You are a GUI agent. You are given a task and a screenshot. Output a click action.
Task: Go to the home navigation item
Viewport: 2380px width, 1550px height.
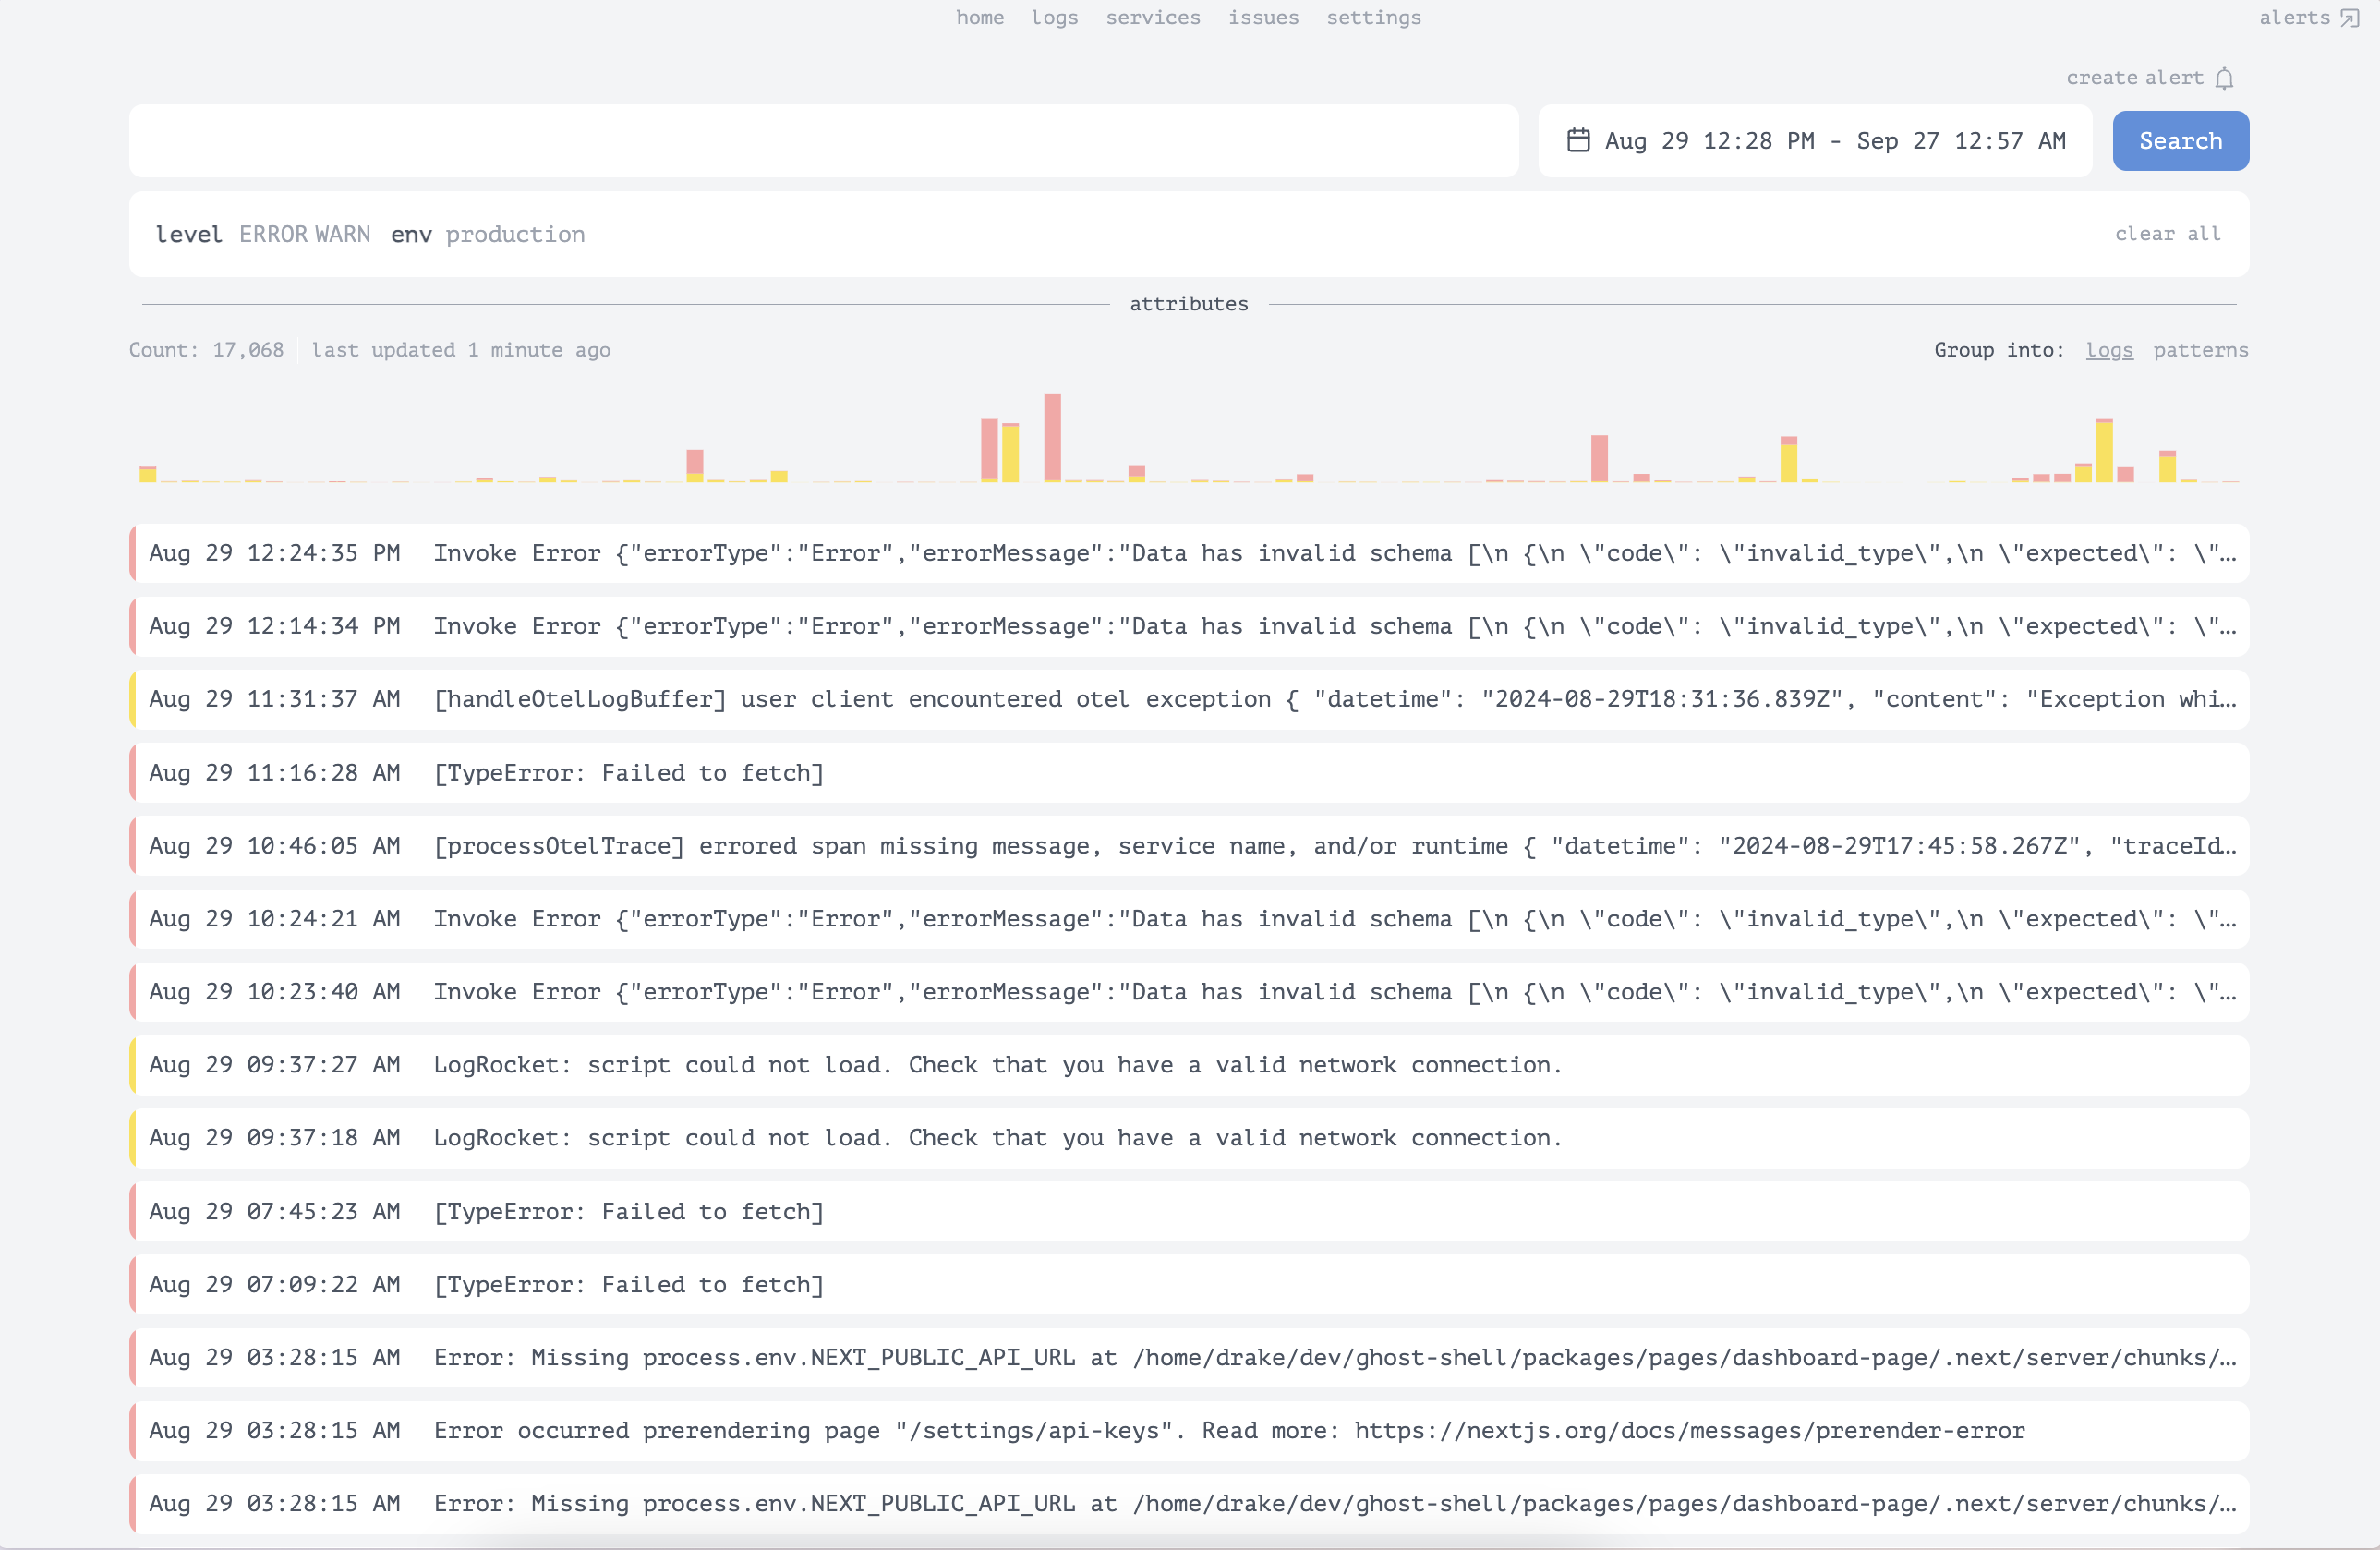click(979, 18)
